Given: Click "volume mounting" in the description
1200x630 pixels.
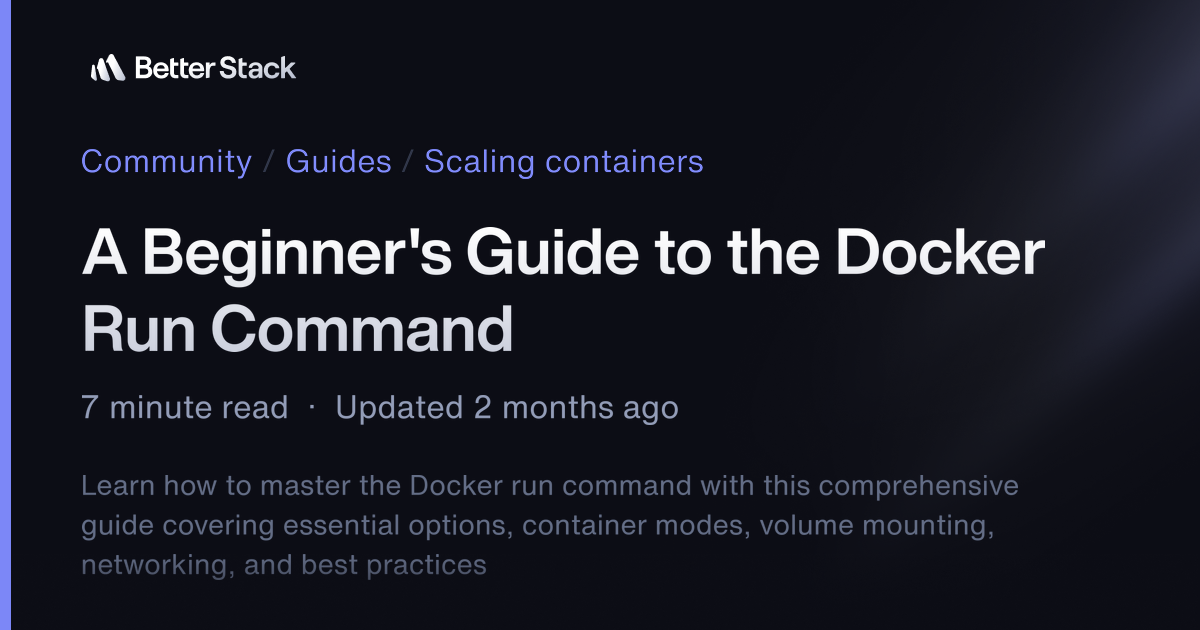Looking at the screenshot, I should point(874,525).
